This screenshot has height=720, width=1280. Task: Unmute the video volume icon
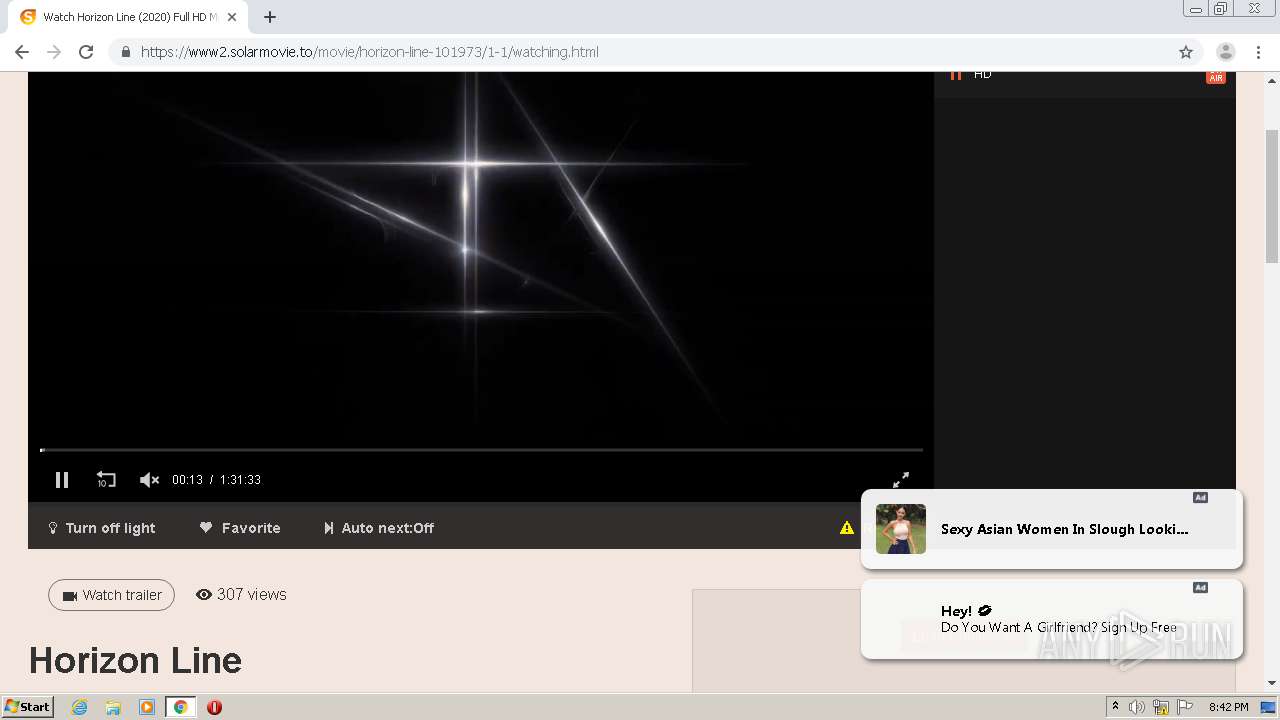point(149,480)
